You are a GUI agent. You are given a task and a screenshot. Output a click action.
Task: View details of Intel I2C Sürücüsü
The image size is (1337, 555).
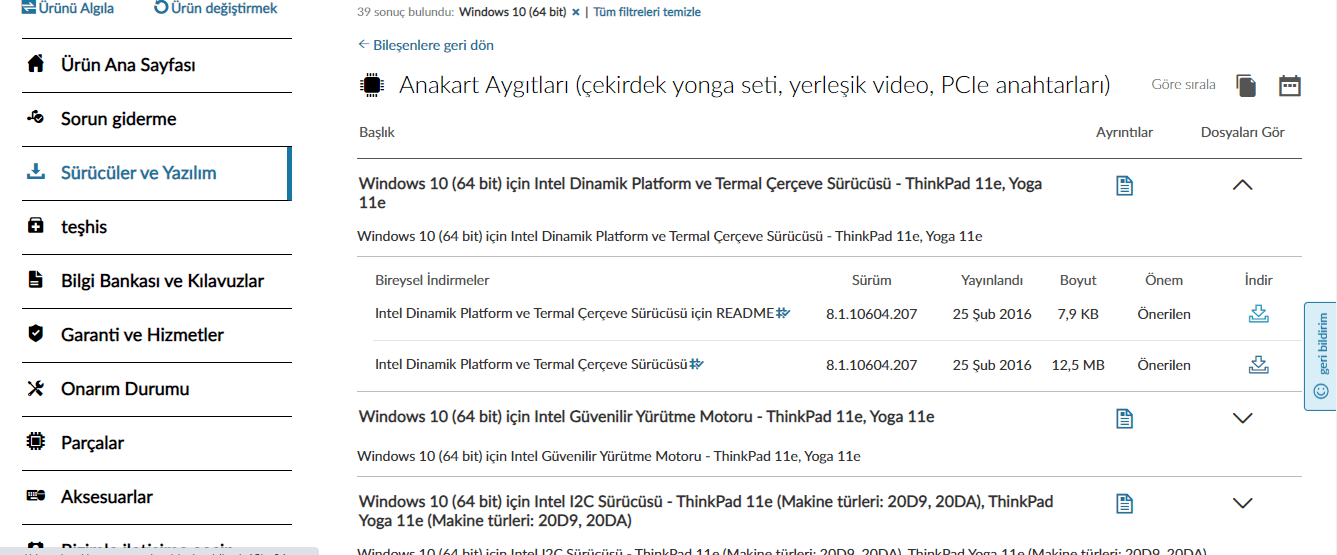pos(1125,503)
